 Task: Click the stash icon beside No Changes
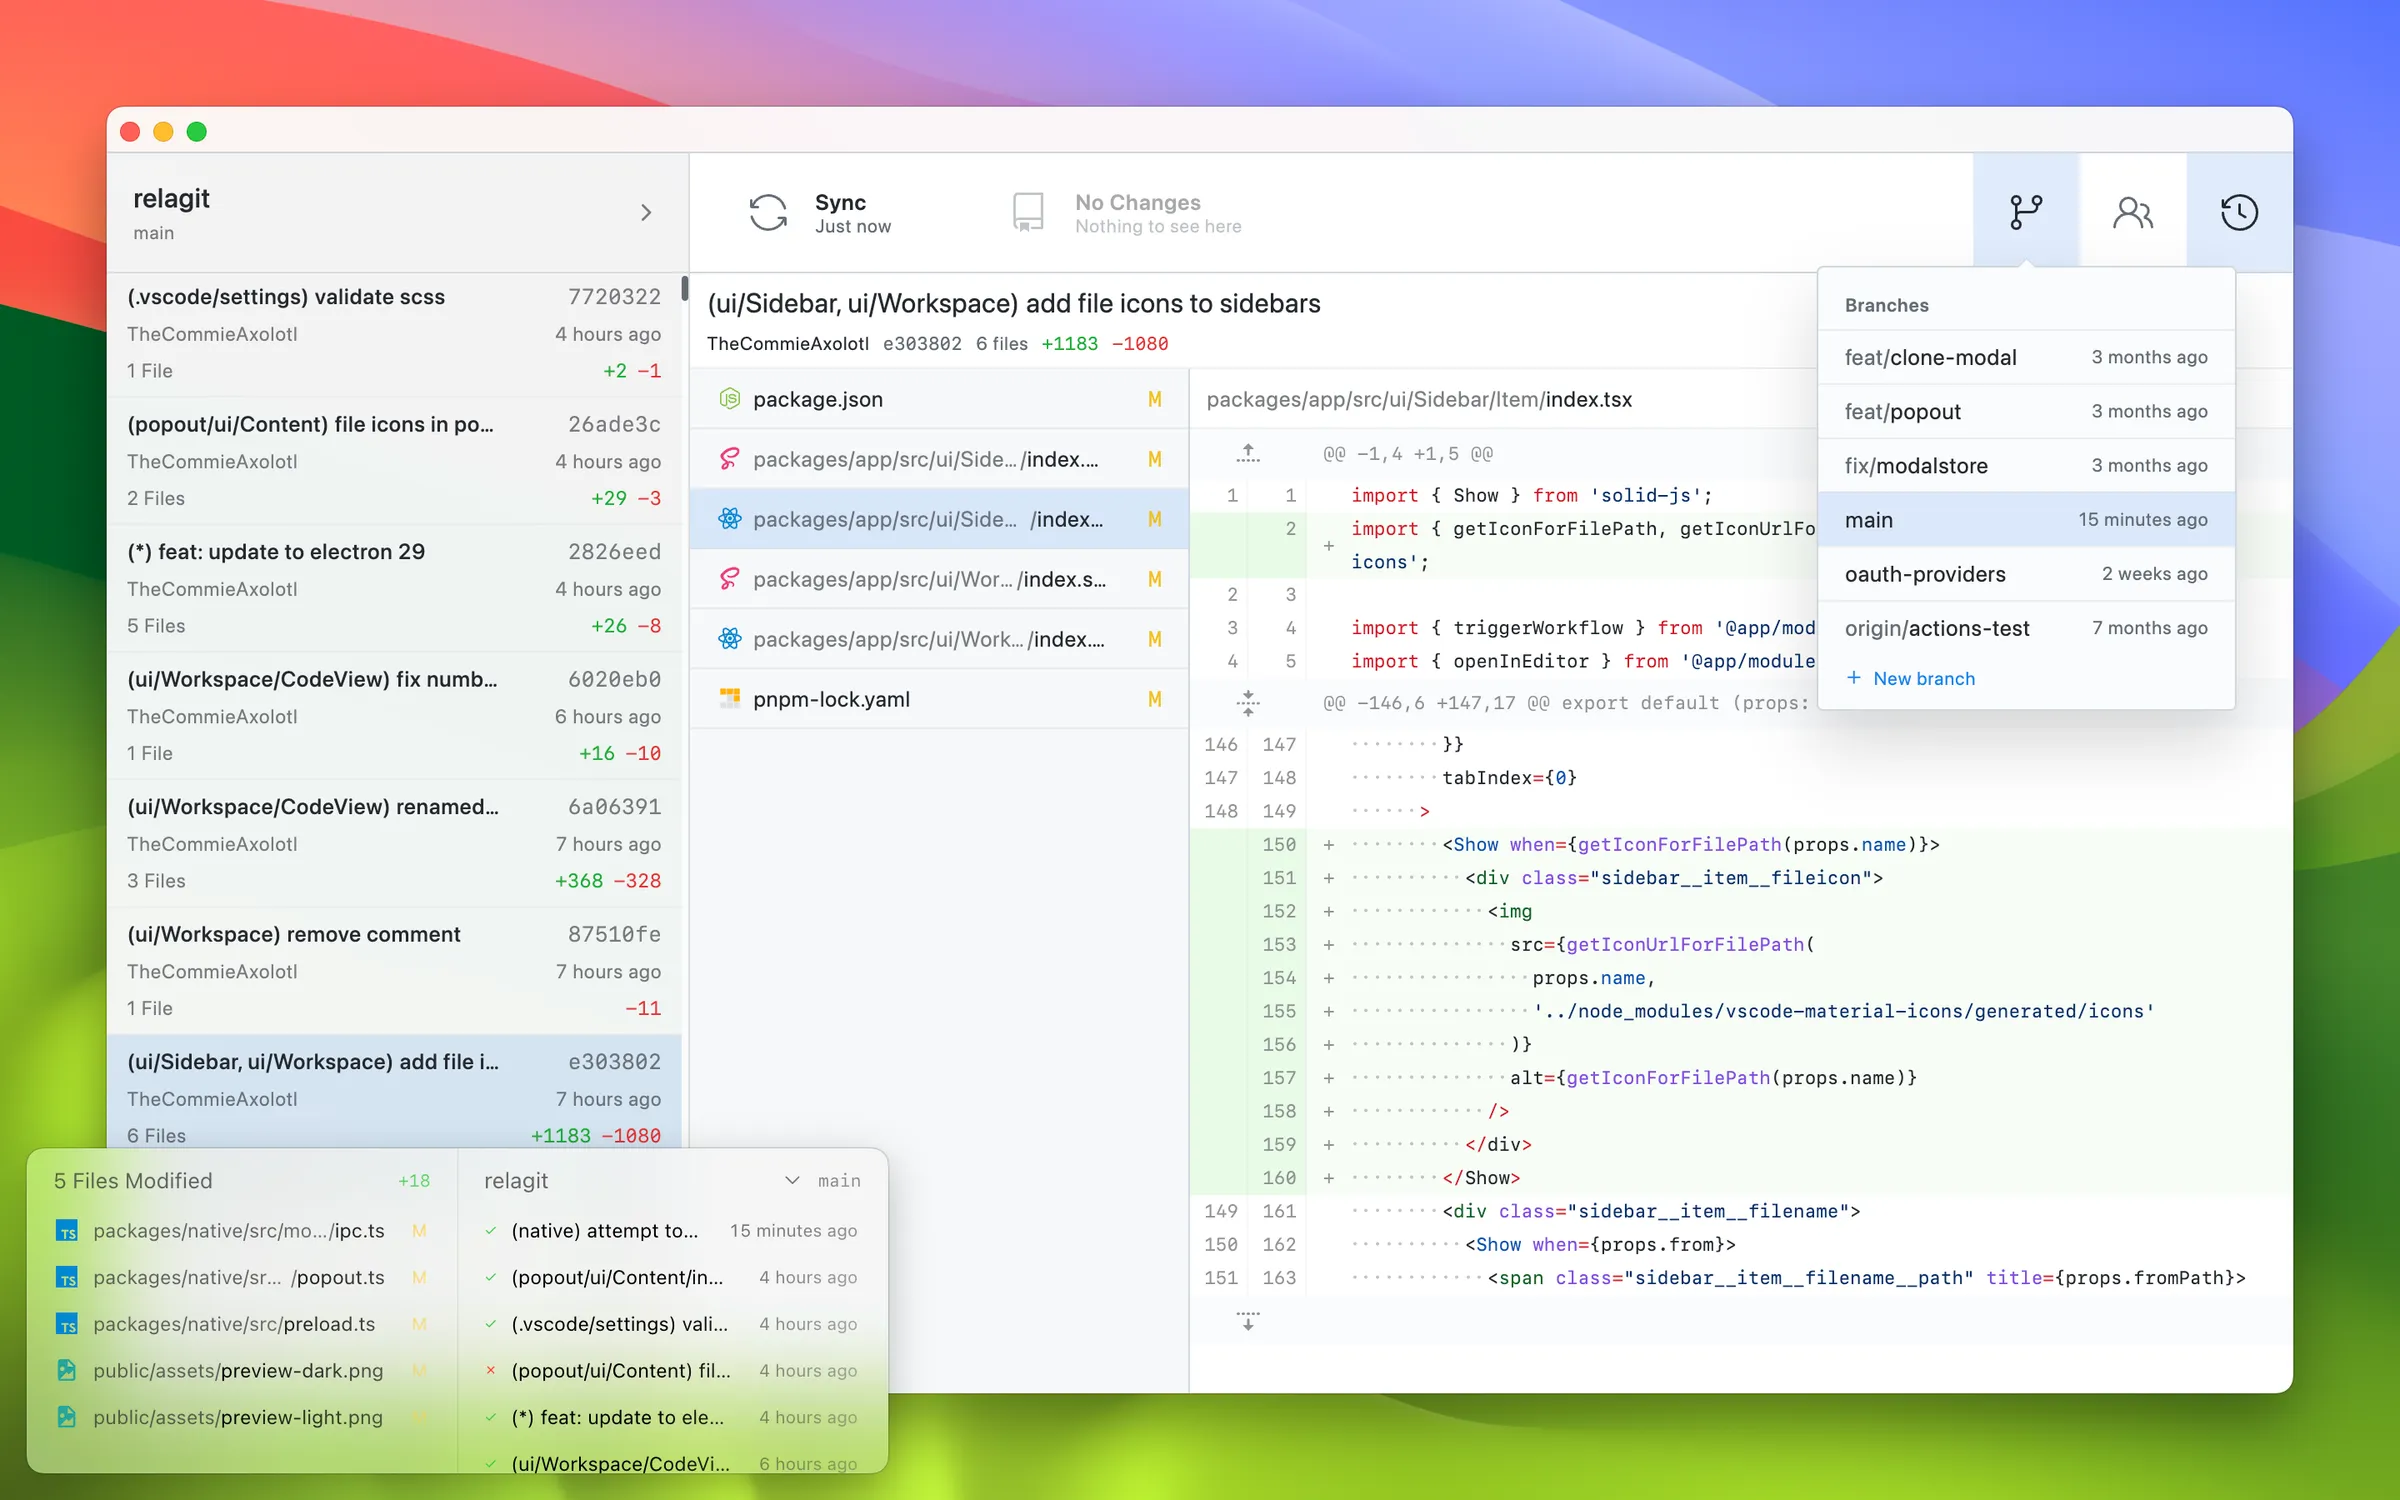[1027, 211]
